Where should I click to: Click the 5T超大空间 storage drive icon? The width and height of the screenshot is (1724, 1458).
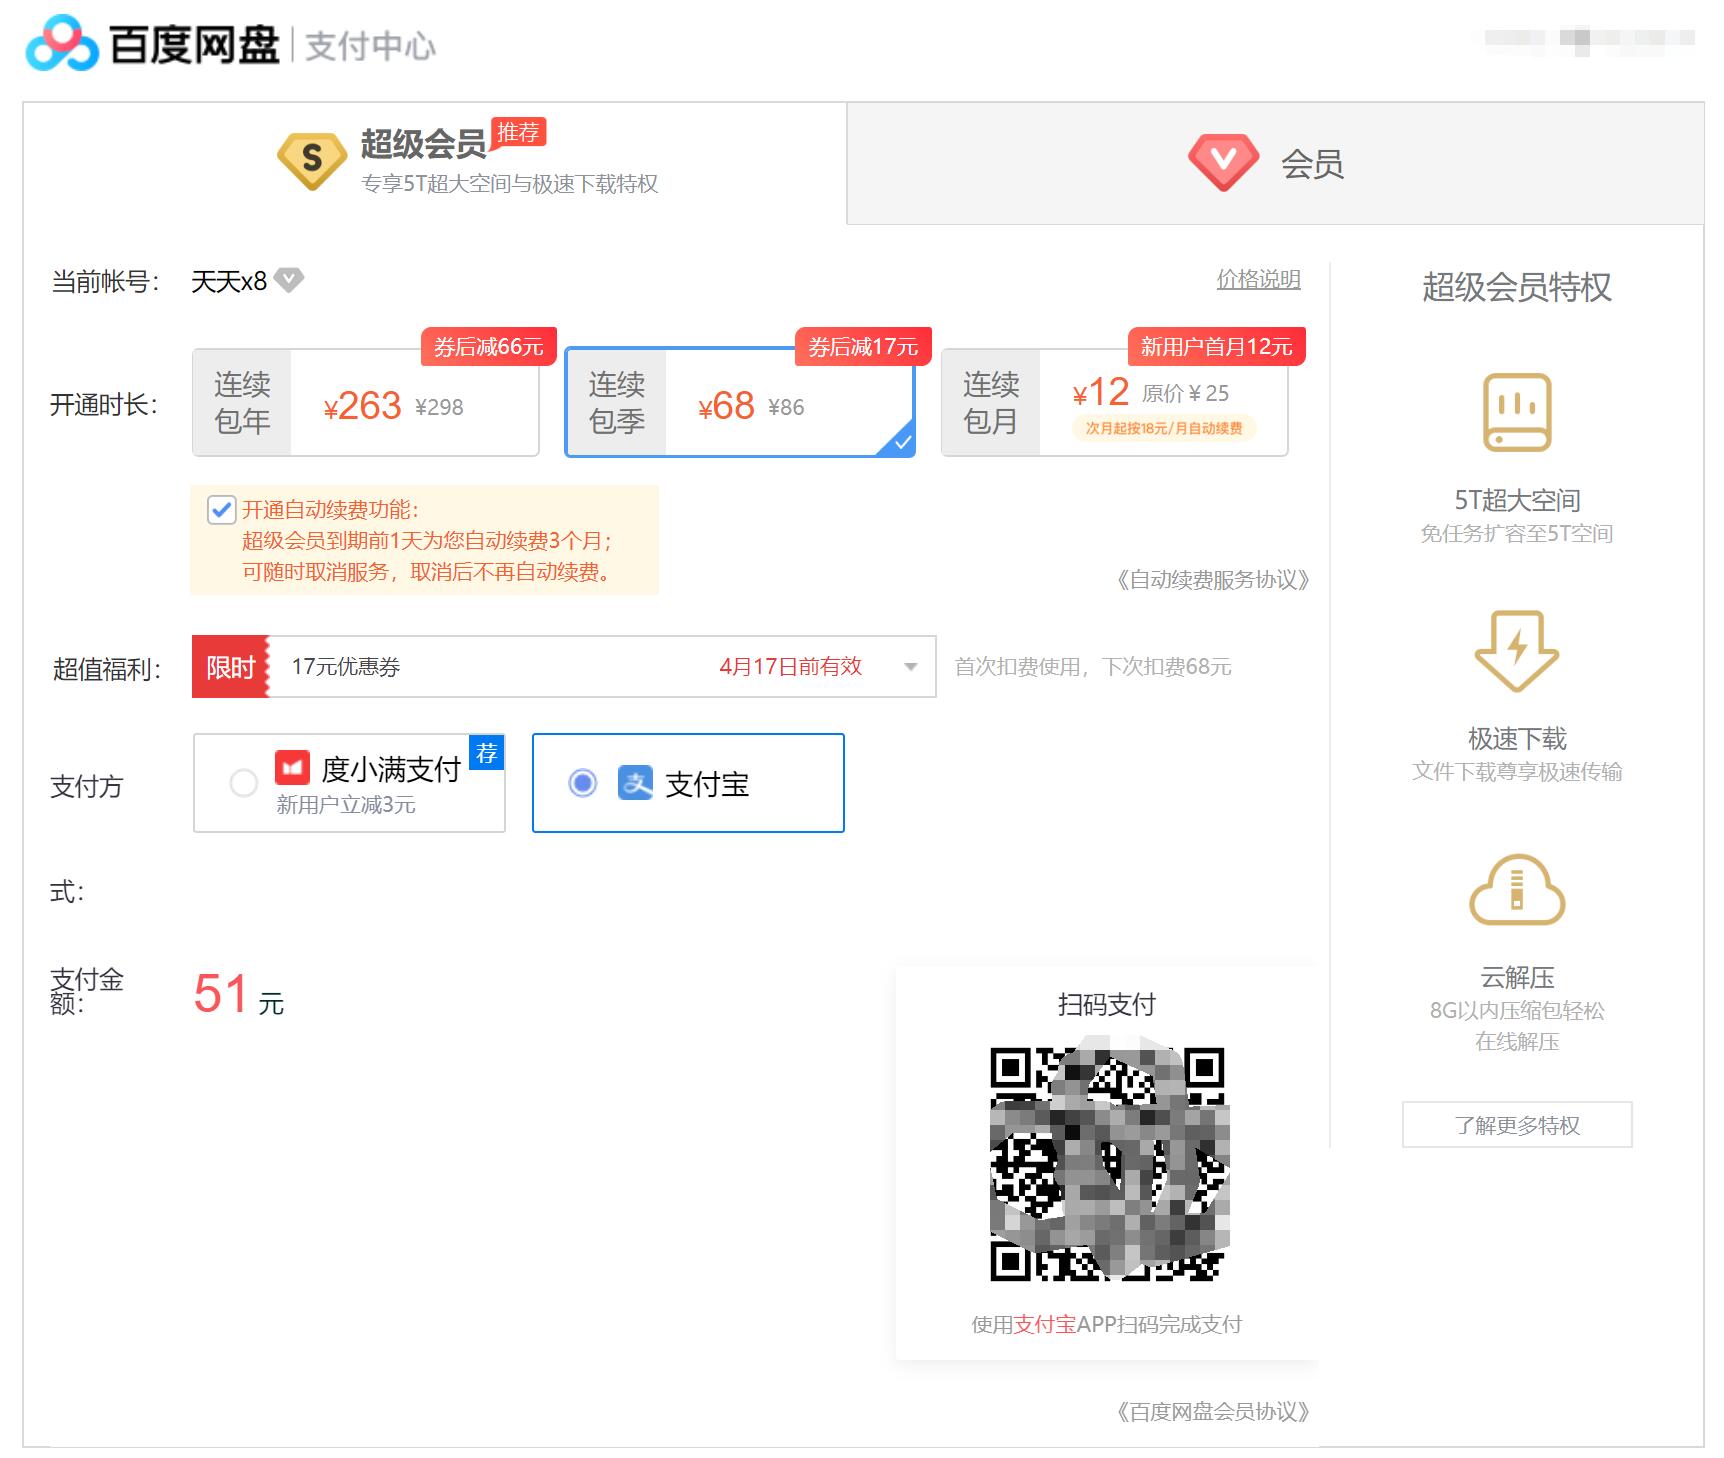tap(1517, 412)
